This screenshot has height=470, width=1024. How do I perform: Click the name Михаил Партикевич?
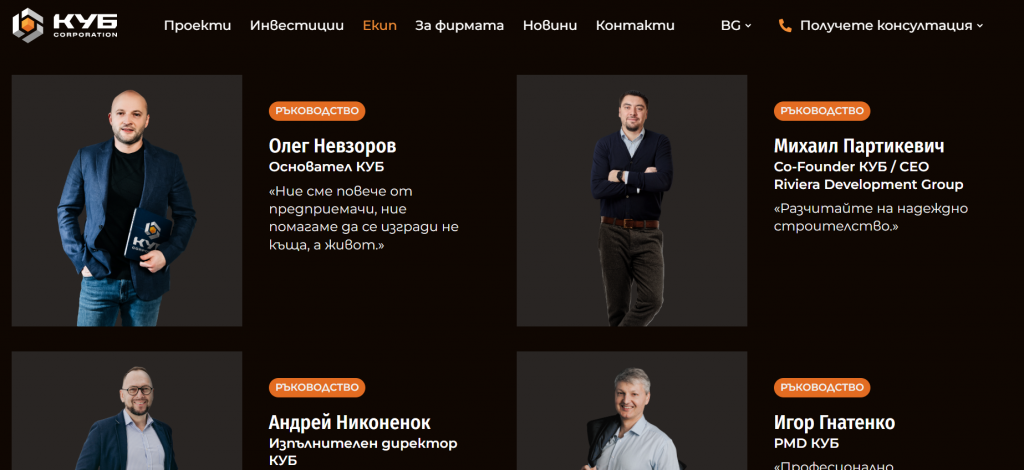(x=859, y=146)
